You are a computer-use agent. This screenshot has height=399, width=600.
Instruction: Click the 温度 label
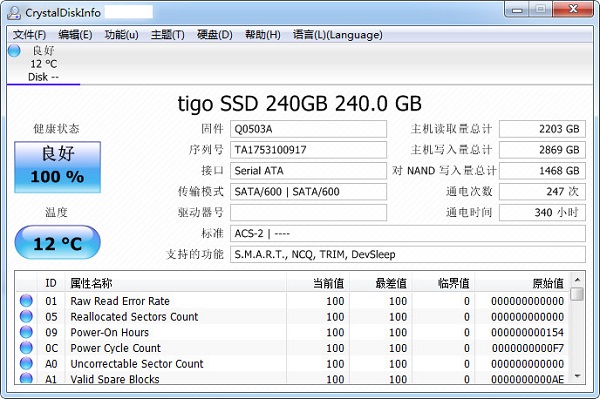point(56,212)
